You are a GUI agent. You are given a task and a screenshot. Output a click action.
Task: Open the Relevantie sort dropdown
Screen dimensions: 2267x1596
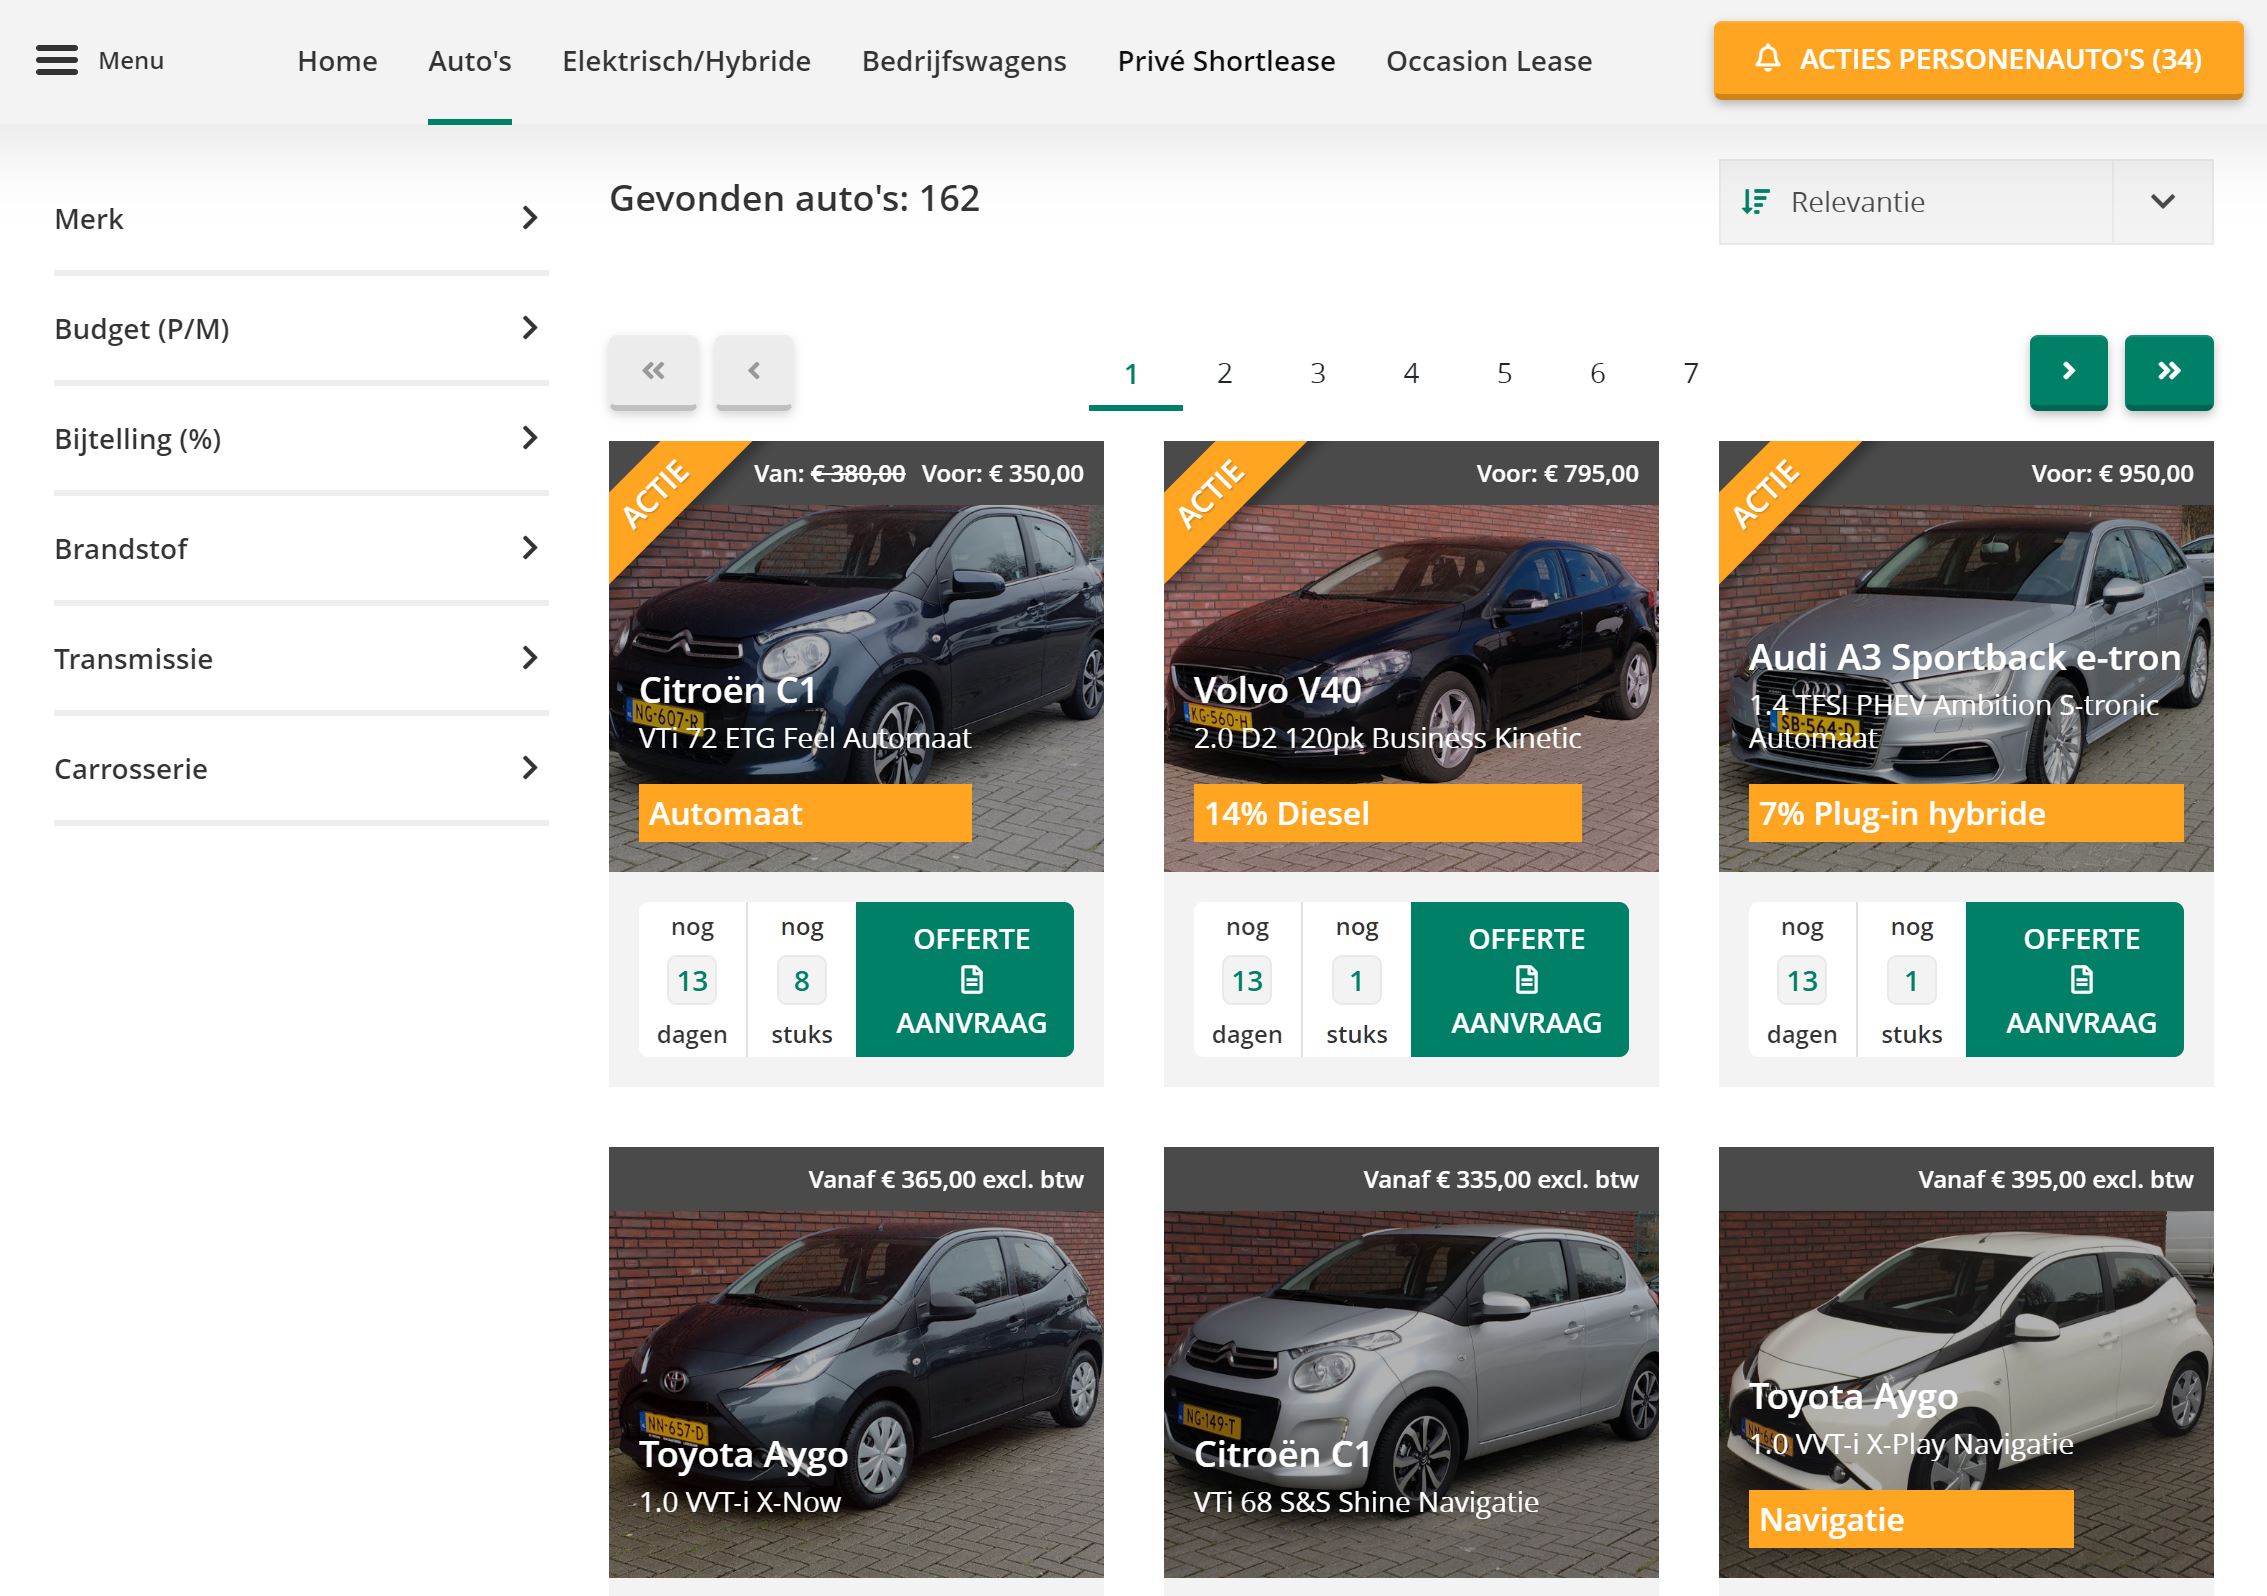[x=2162, y=202]
